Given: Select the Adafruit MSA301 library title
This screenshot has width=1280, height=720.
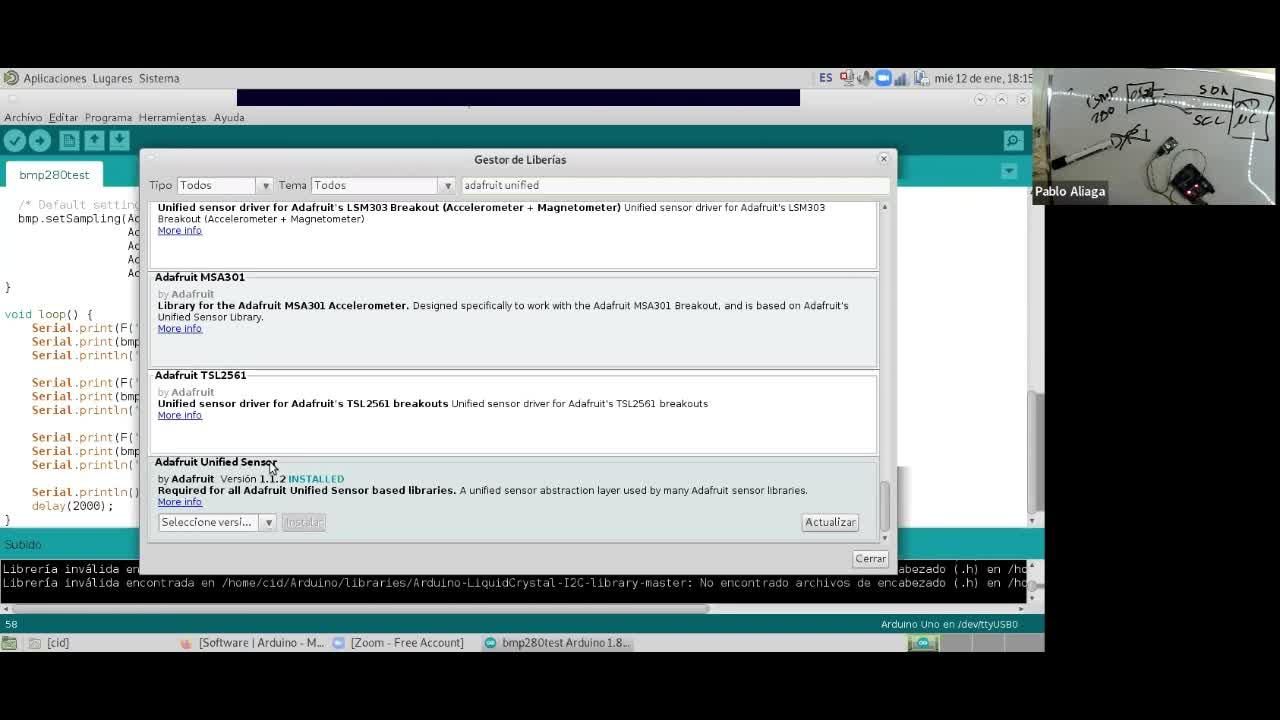Looking at the screenshot, I should coord(200,277).
